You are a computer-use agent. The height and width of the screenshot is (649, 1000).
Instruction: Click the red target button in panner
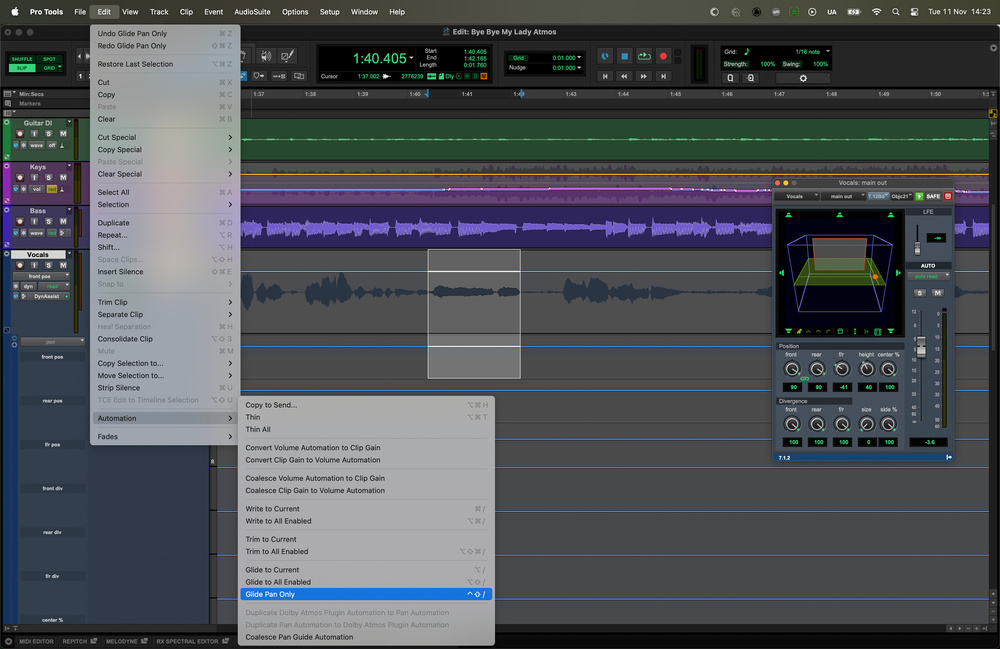(x=948, y=196)
